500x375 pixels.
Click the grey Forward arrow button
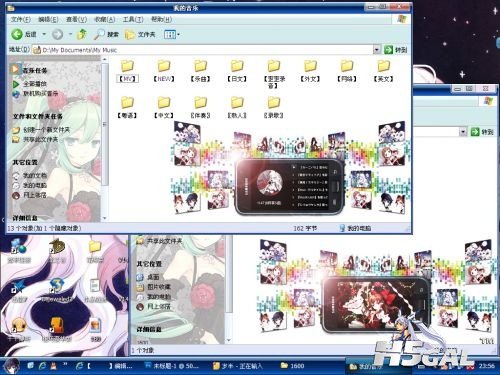click(57, 34)
